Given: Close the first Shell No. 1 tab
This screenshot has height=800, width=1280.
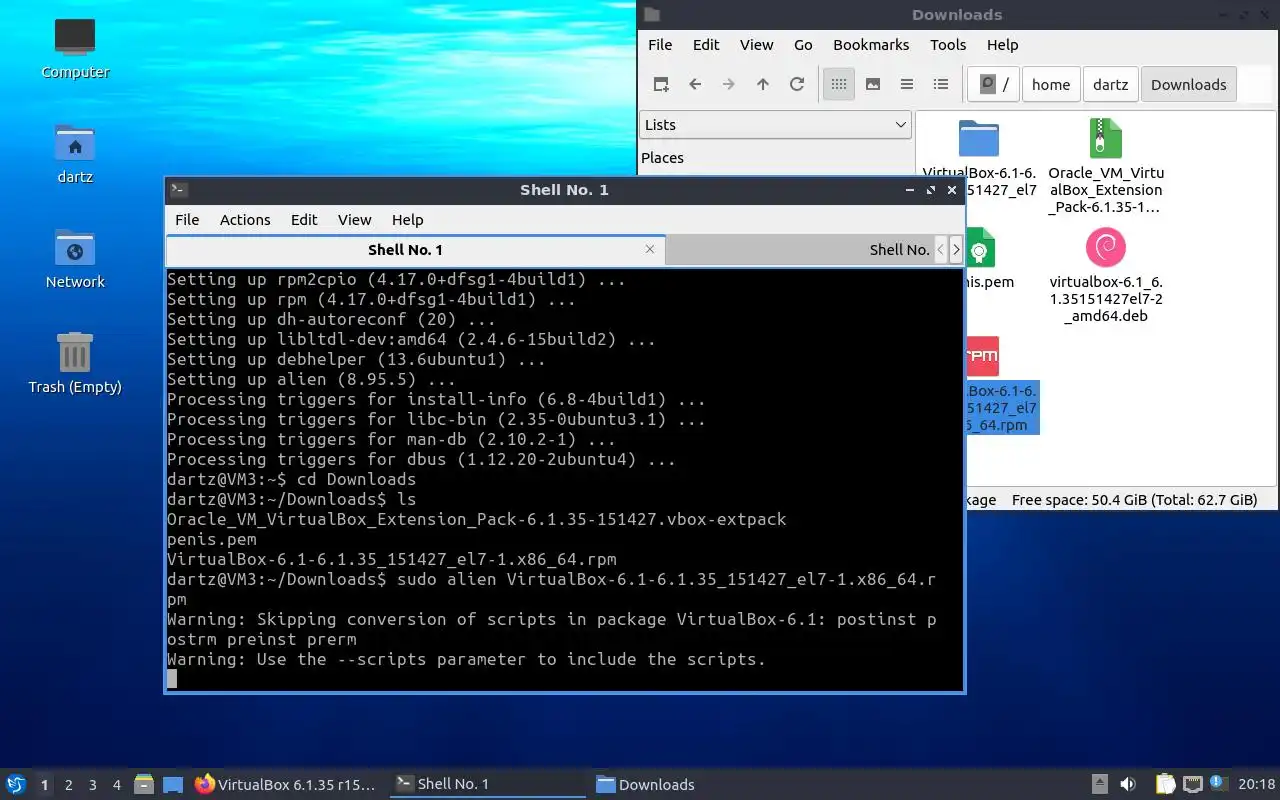Looking at the screenshot, I should tap(650, 249).
